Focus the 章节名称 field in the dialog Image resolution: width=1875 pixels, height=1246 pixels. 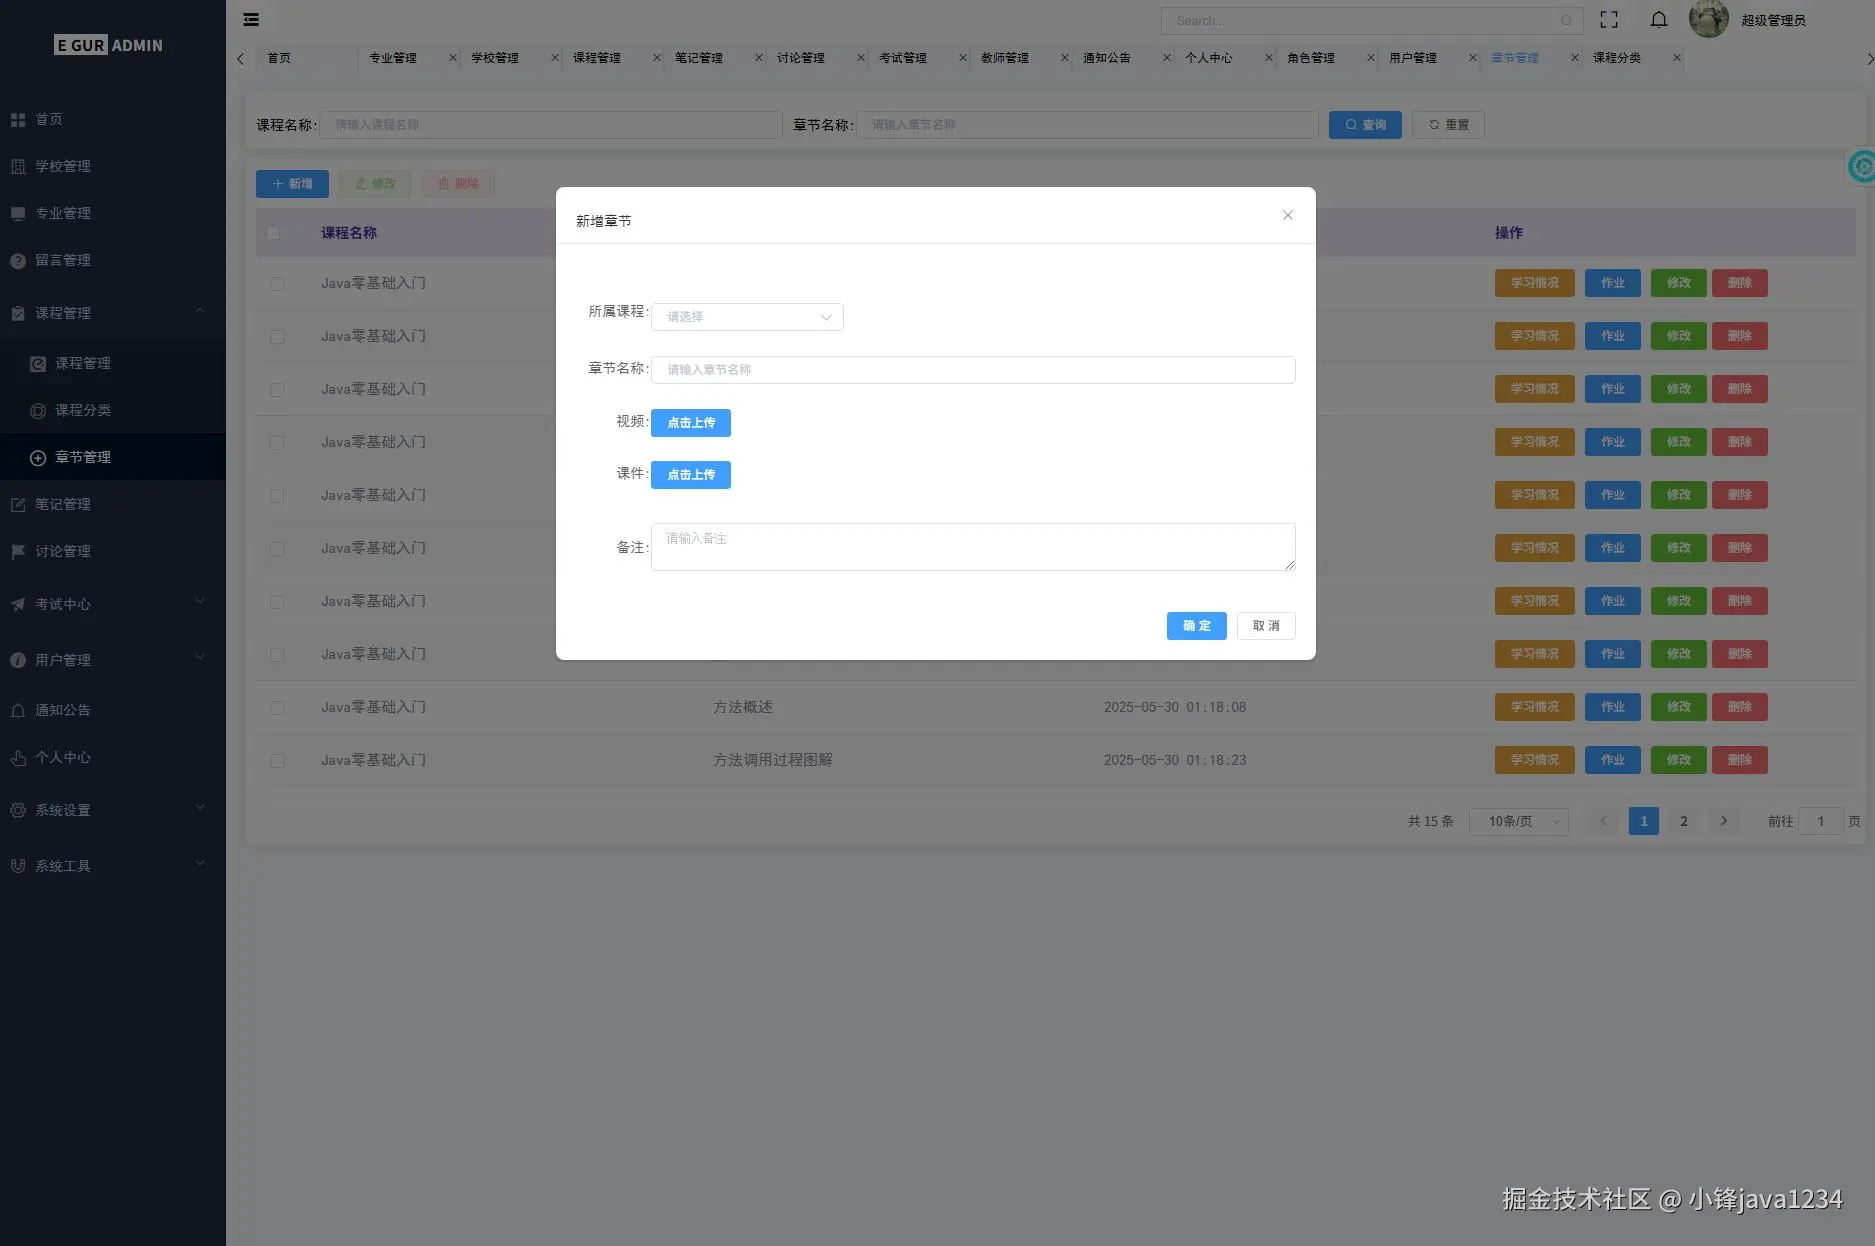pos(973,370)
